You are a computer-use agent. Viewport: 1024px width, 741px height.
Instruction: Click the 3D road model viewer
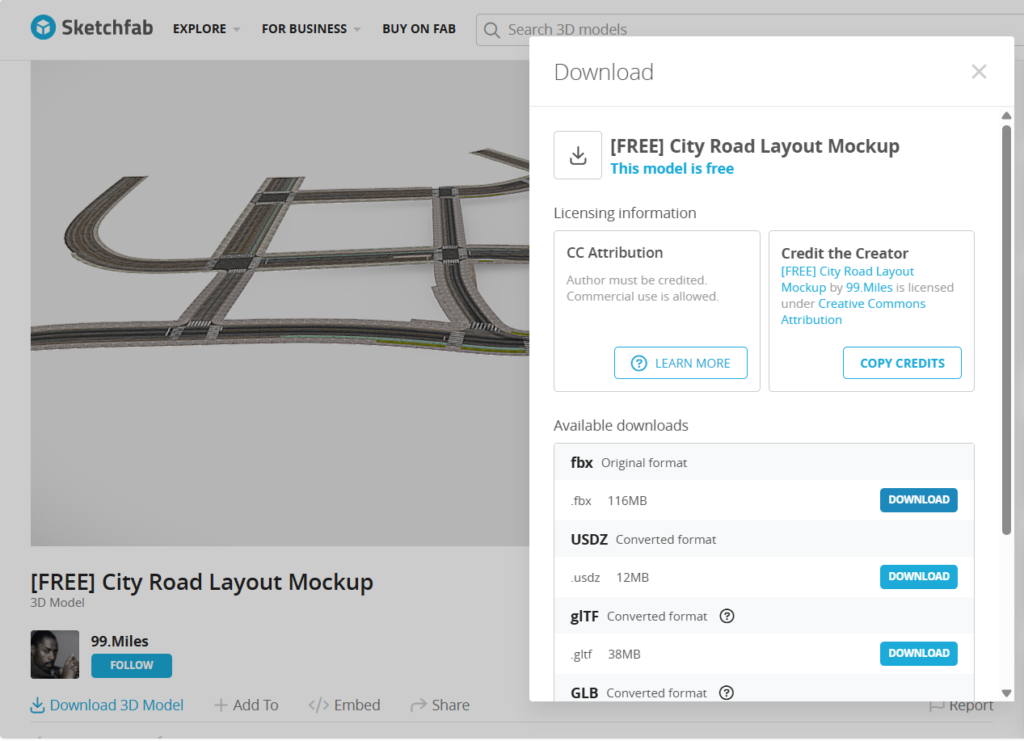pyautogui.click(x=280, y=304)
